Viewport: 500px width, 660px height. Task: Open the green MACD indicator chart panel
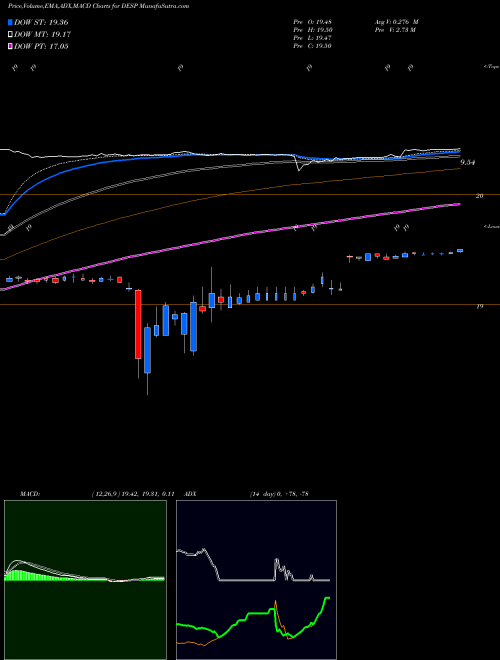click(x=85, y=580)
